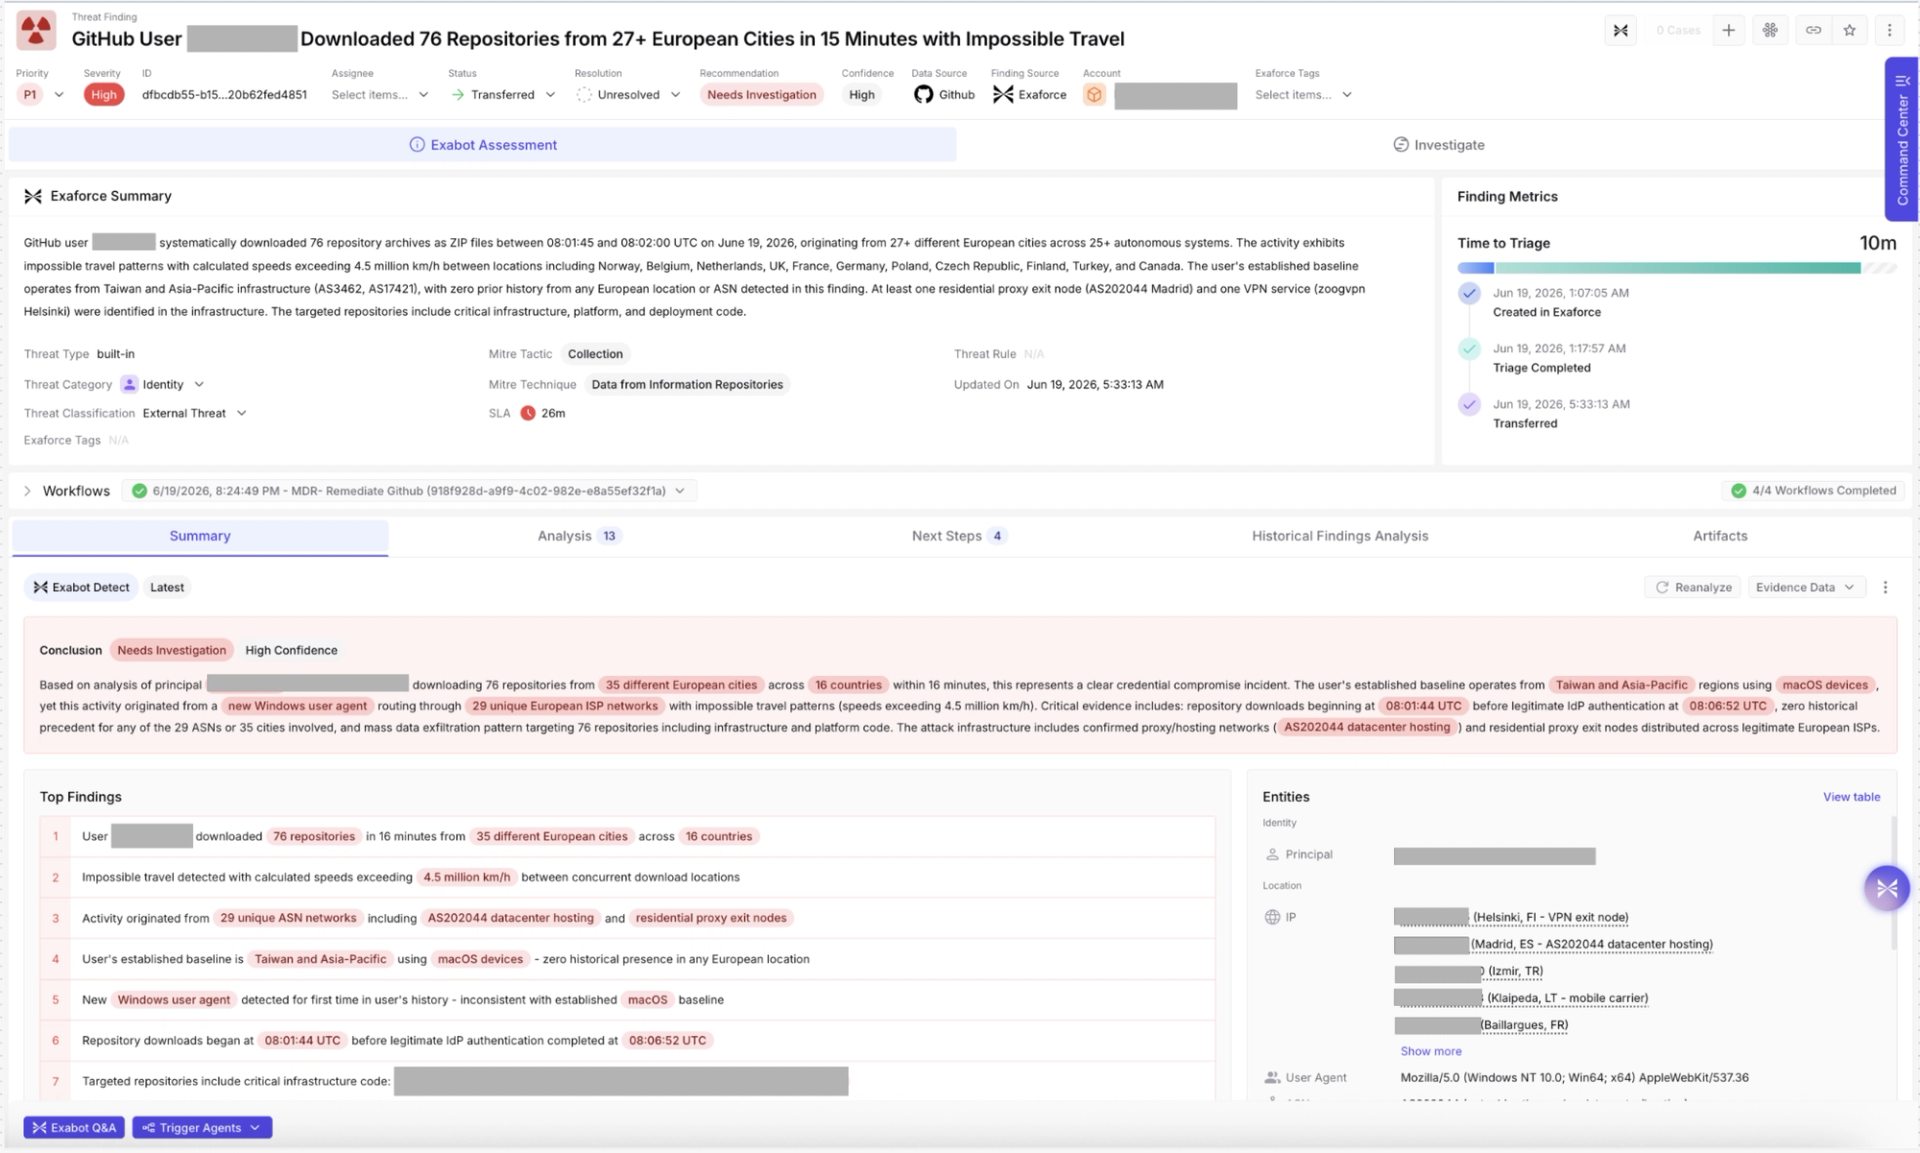Click the 4/4 Workflows Completed badge
This screenshot has width=1920, height=1153.
click(1813, 491)
